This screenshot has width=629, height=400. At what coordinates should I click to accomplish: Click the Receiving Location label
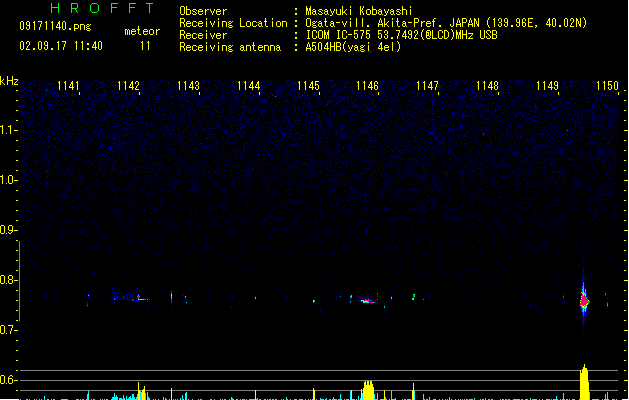click(233, 23)
